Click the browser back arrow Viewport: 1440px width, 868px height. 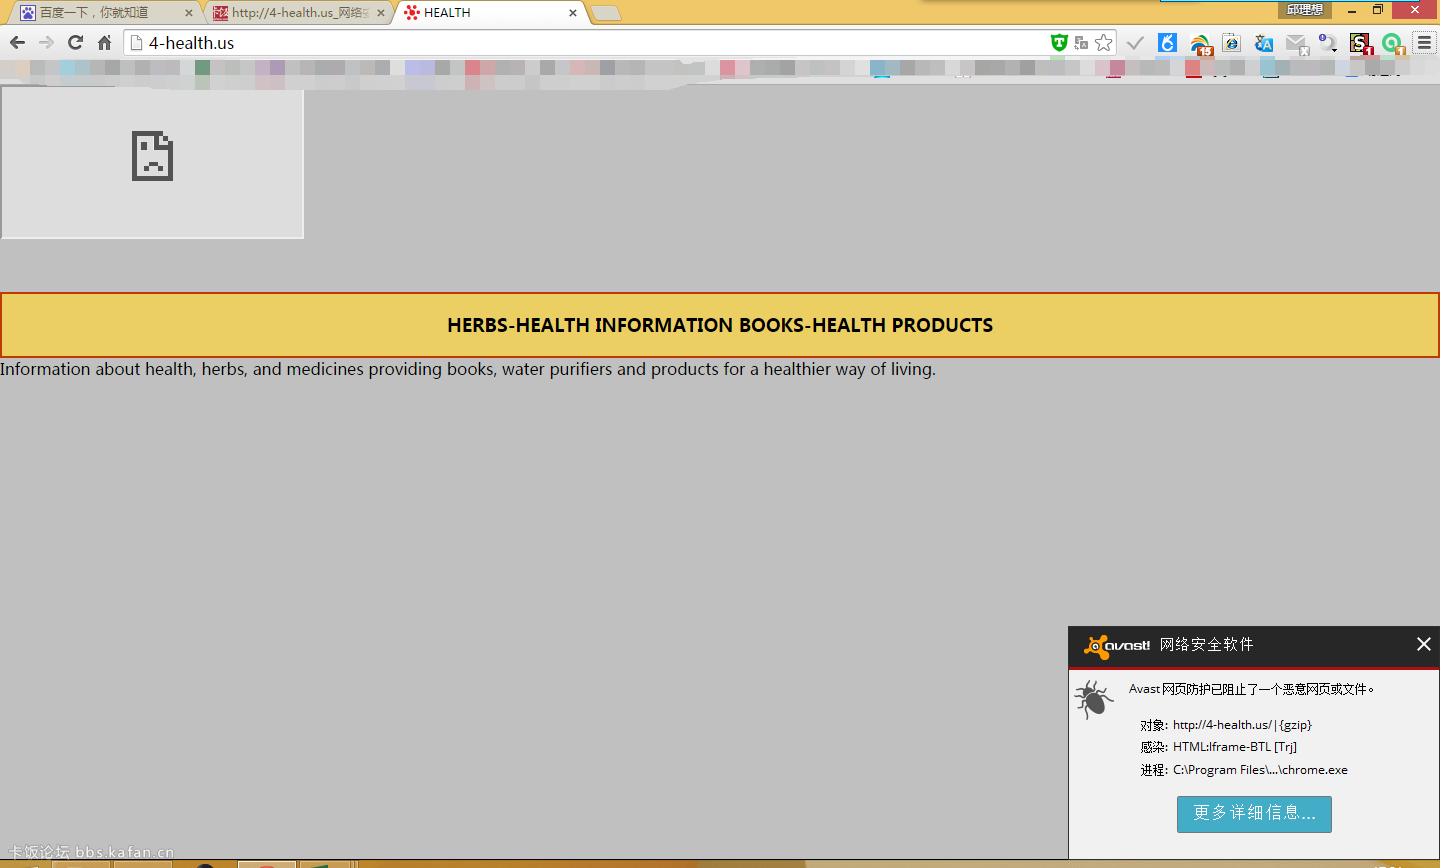tap(17, 43)
